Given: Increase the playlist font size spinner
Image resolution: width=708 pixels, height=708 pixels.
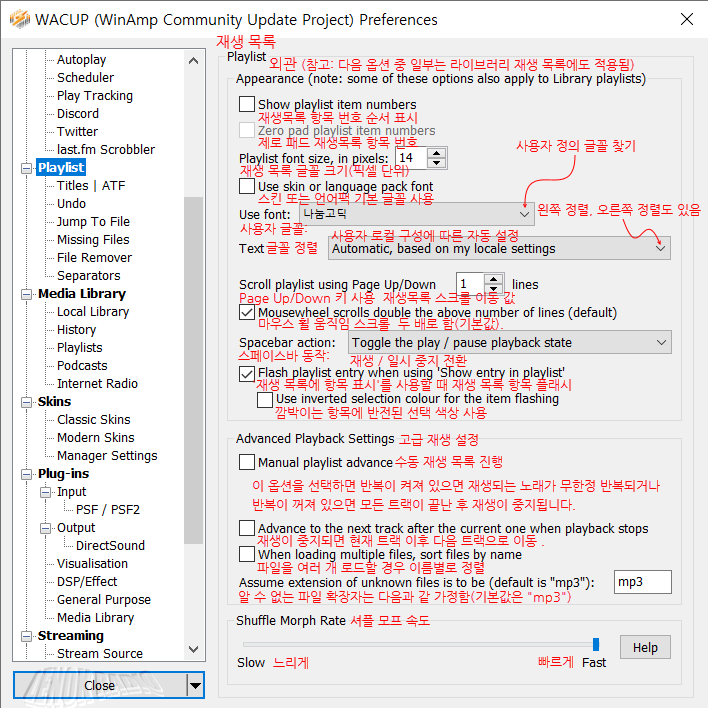Looking at the screenshot, I should point(436,153).
